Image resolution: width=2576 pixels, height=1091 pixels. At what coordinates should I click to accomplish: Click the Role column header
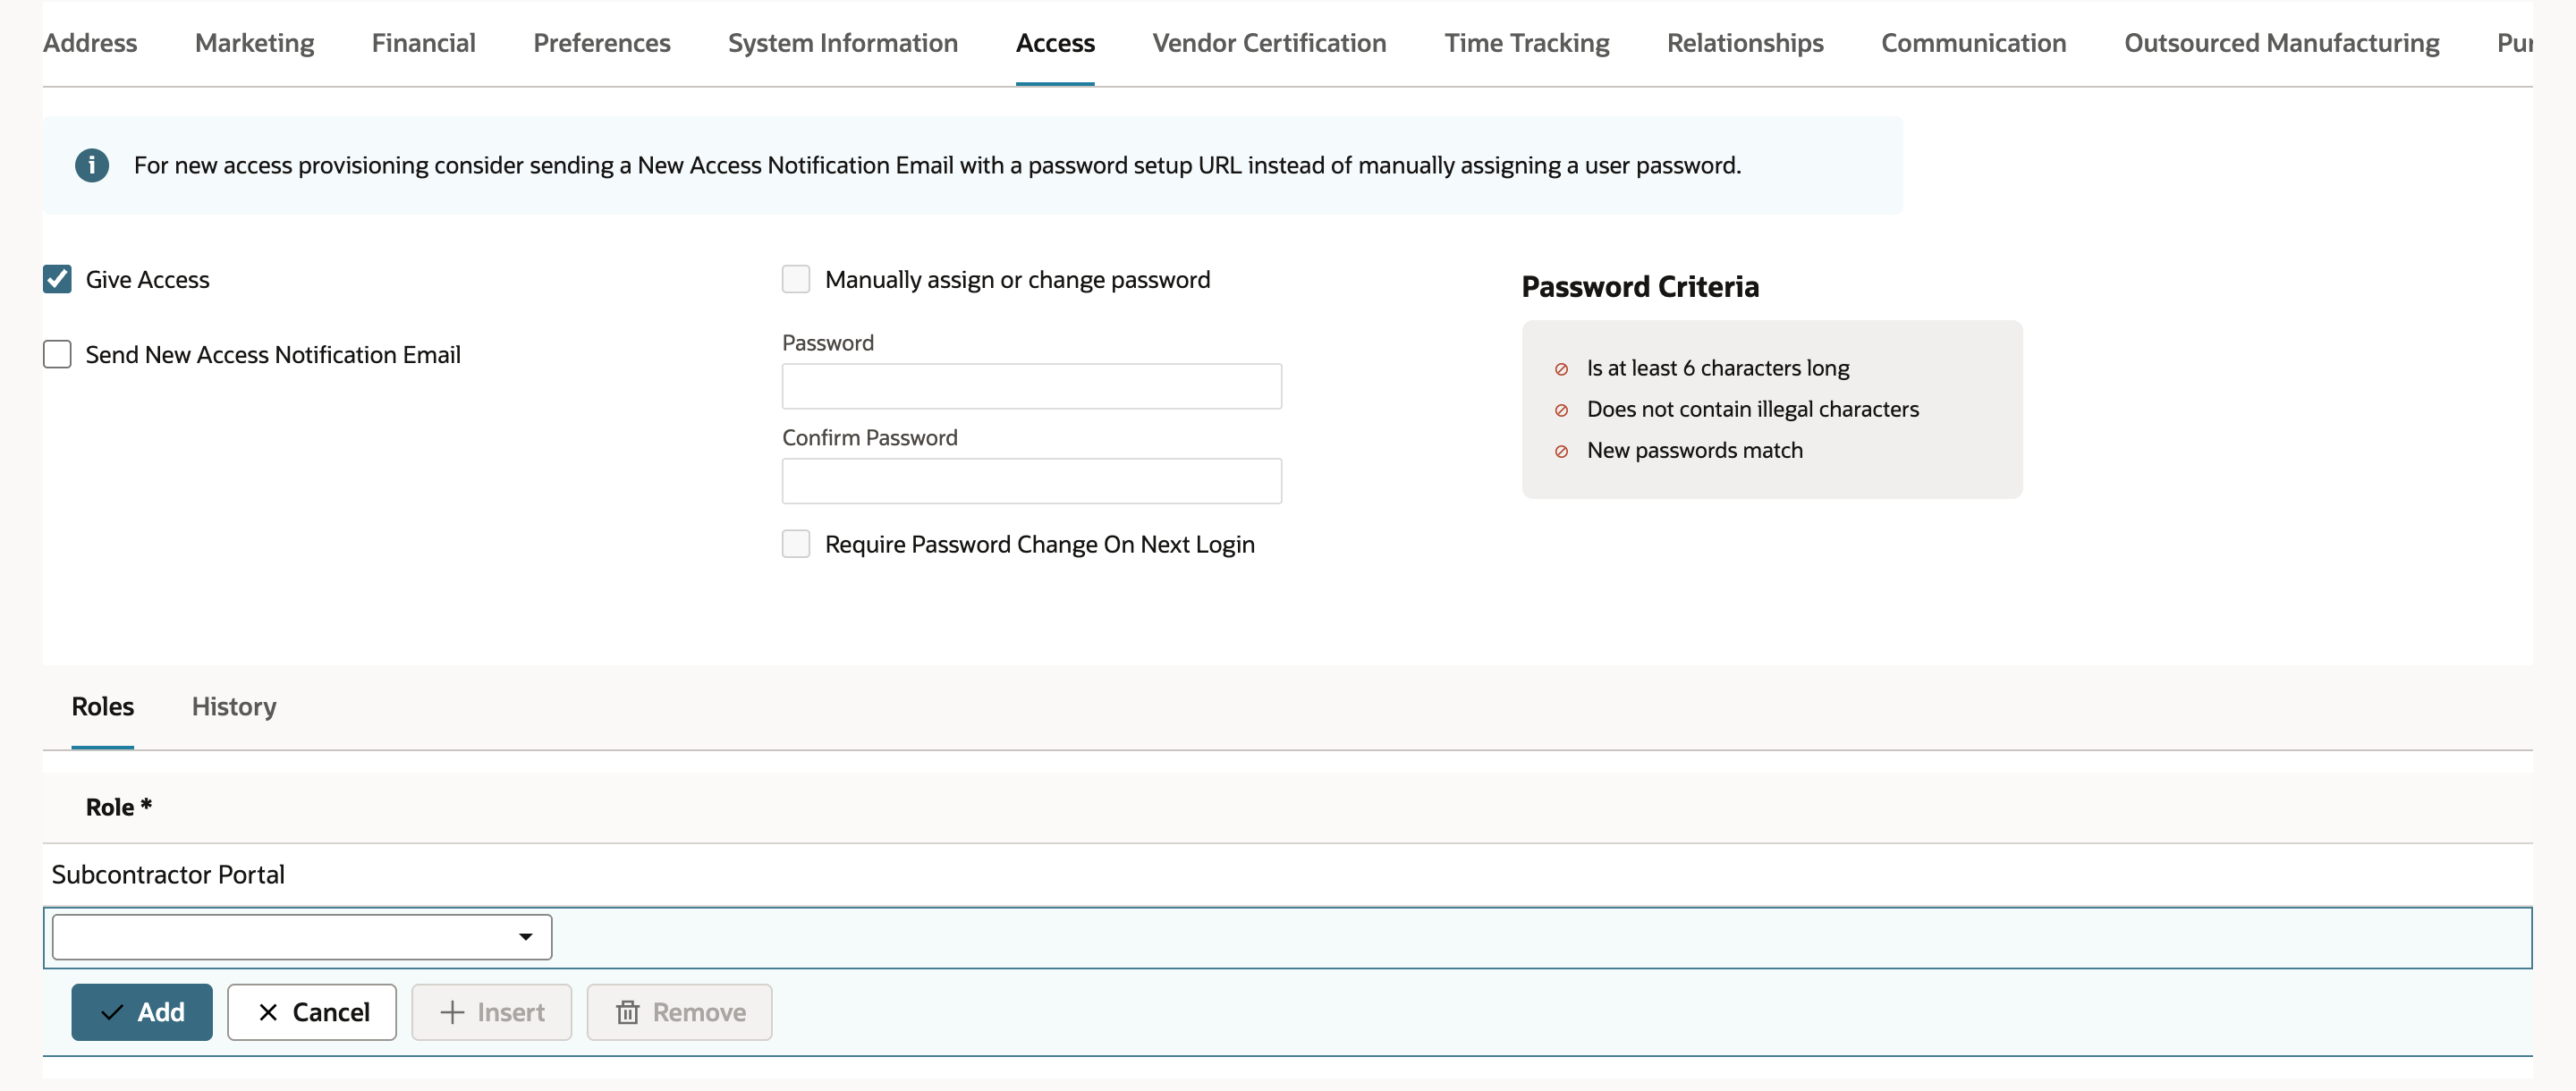(x=119, y=807)
